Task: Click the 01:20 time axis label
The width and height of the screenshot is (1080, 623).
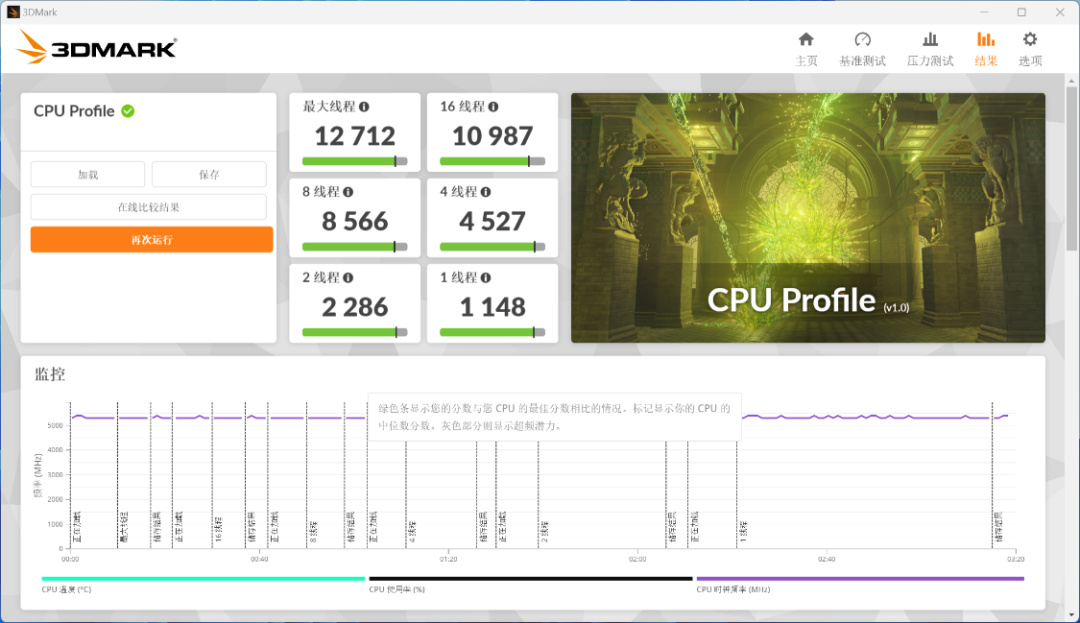Action: [x=448, y=559]
